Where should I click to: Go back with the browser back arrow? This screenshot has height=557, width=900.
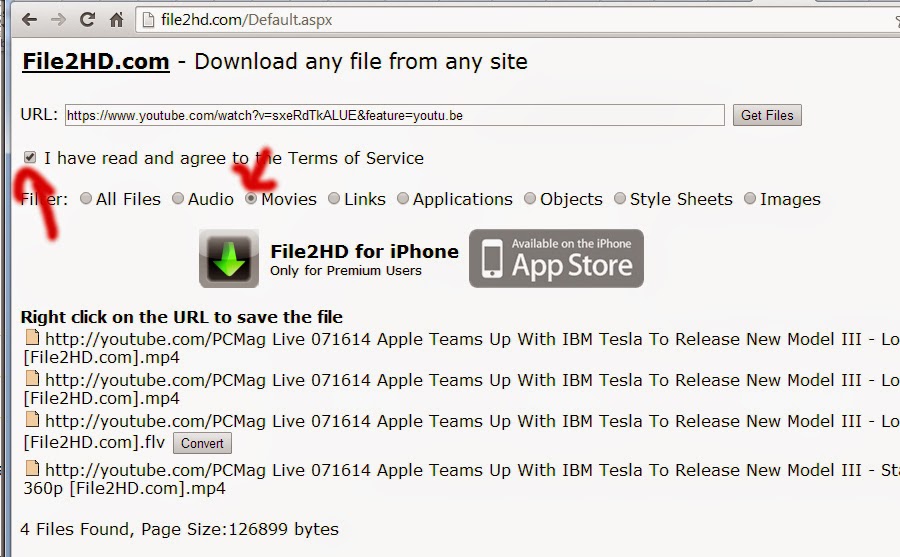click(29, 20)
